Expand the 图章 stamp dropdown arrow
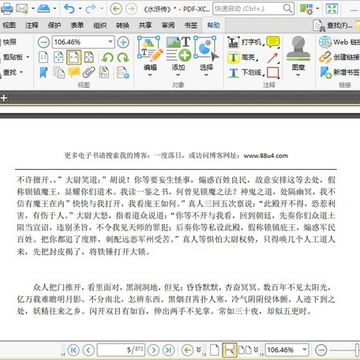The width and height of the screenshot is (360, 360). (x=298, y=75)
